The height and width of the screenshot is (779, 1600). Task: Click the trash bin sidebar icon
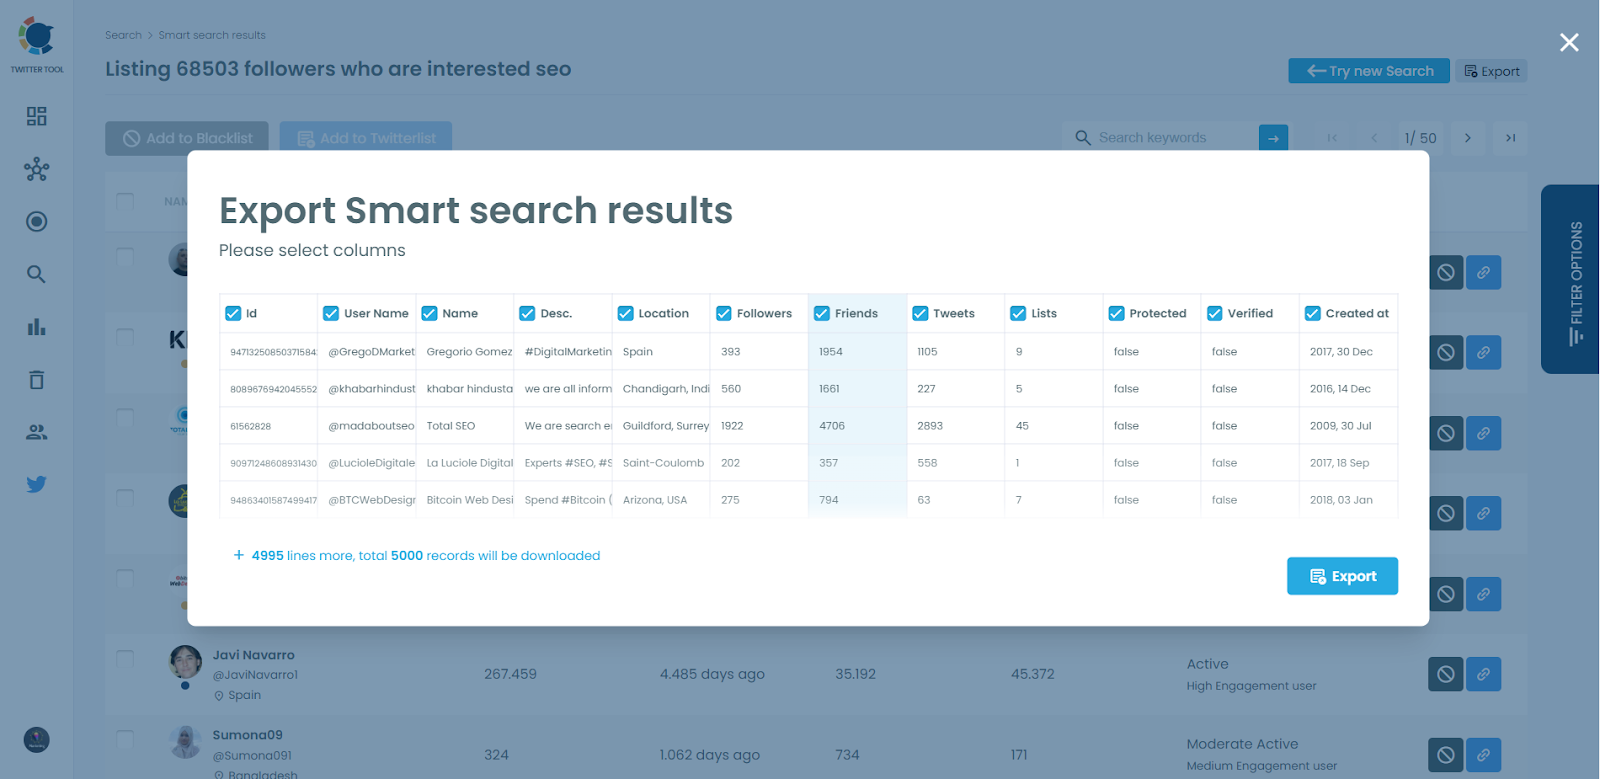37,380
